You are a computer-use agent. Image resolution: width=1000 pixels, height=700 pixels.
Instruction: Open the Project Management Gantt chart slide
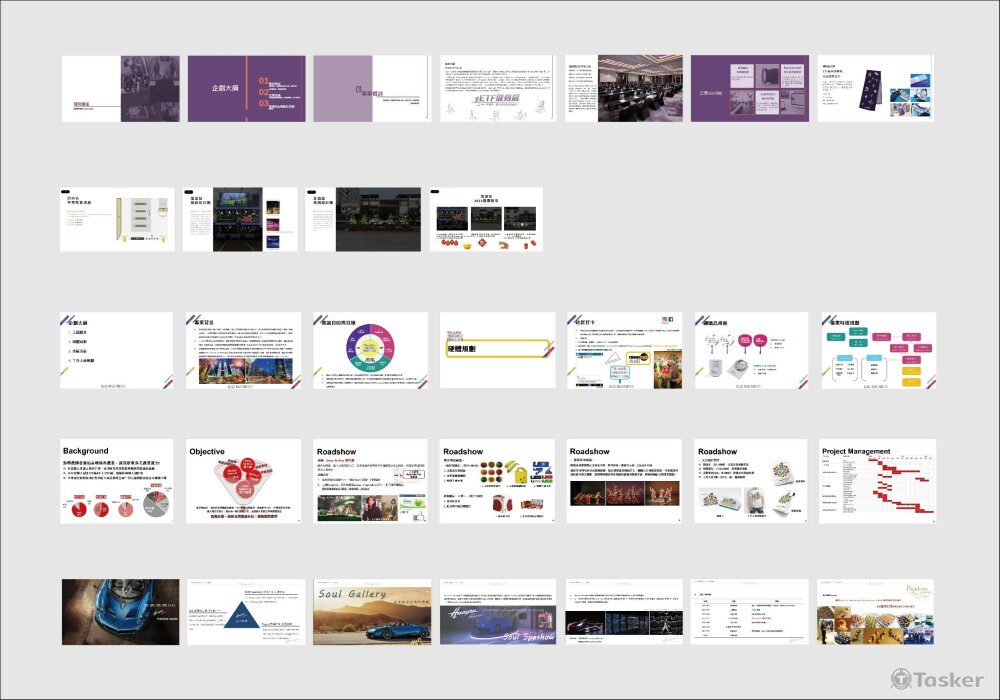tap(878, 481)
